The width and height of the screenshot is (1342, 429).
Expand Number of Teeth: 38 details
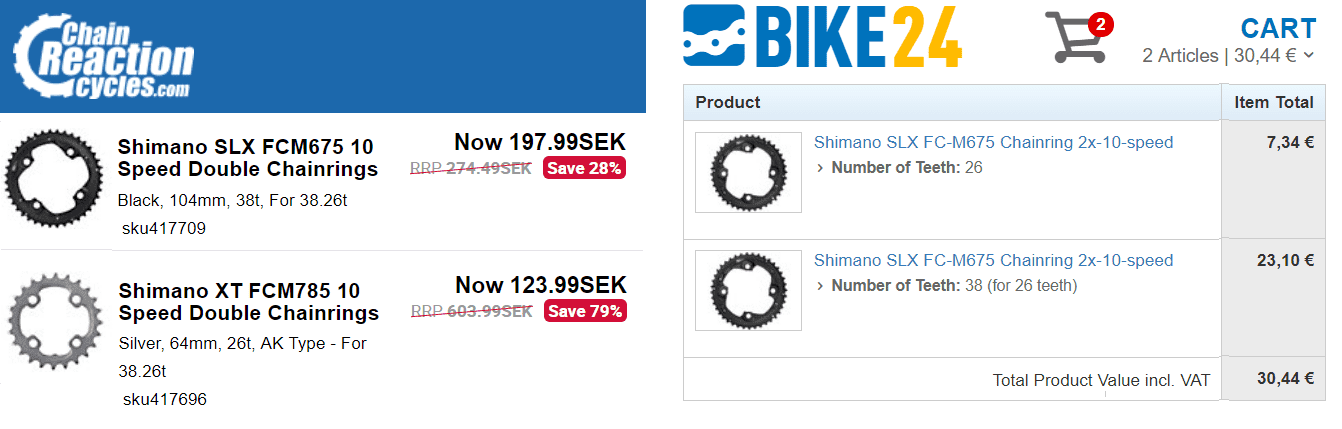[x=821, y=286]
